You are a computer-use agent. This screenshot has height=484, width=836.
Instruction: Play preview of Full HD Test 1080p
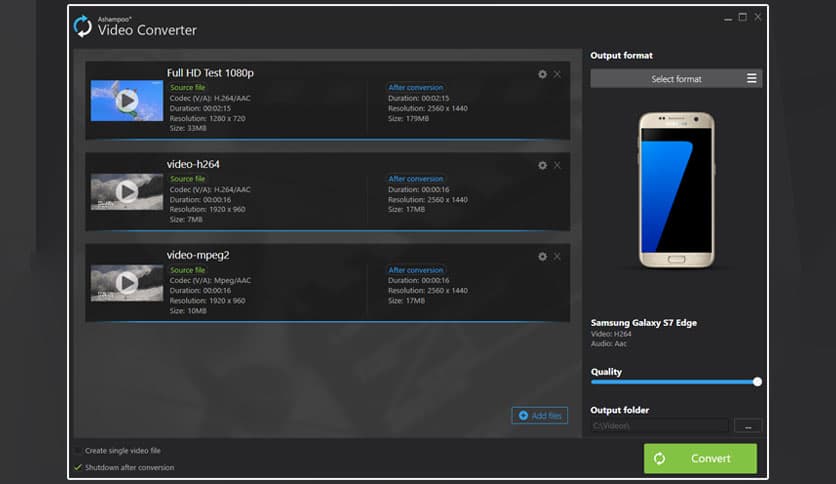(x=127, y=100)
